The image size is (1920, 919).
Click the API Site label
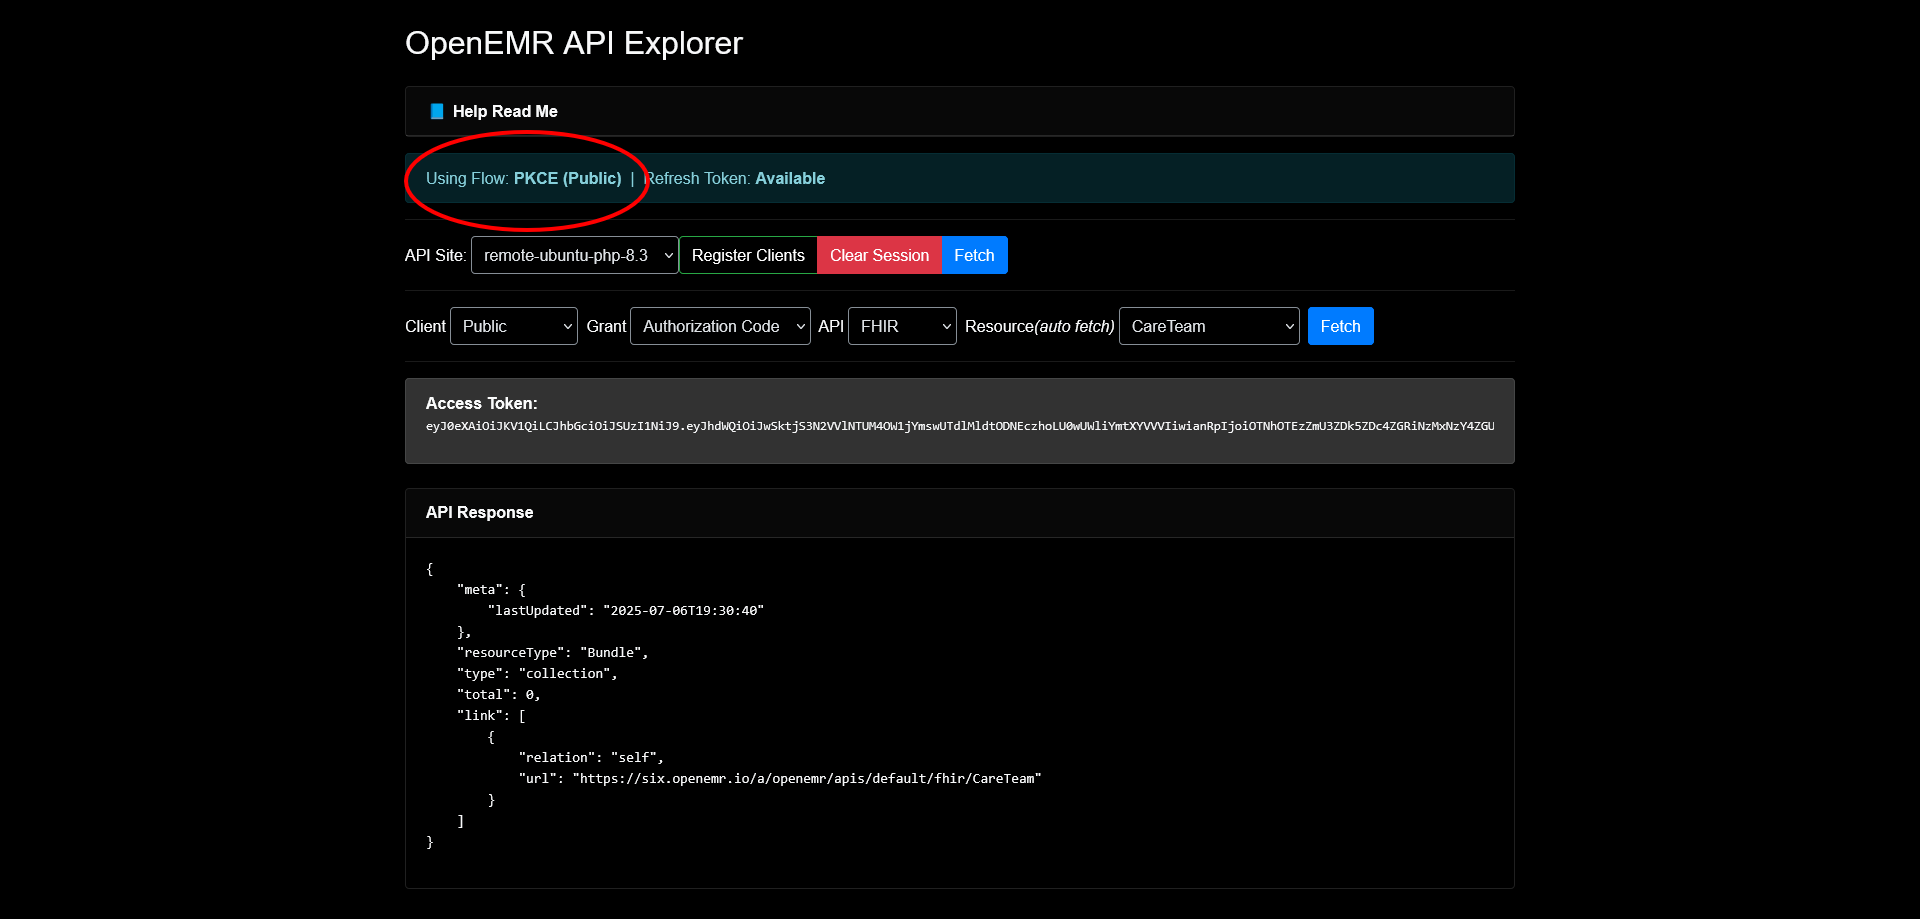click(435, 255)
